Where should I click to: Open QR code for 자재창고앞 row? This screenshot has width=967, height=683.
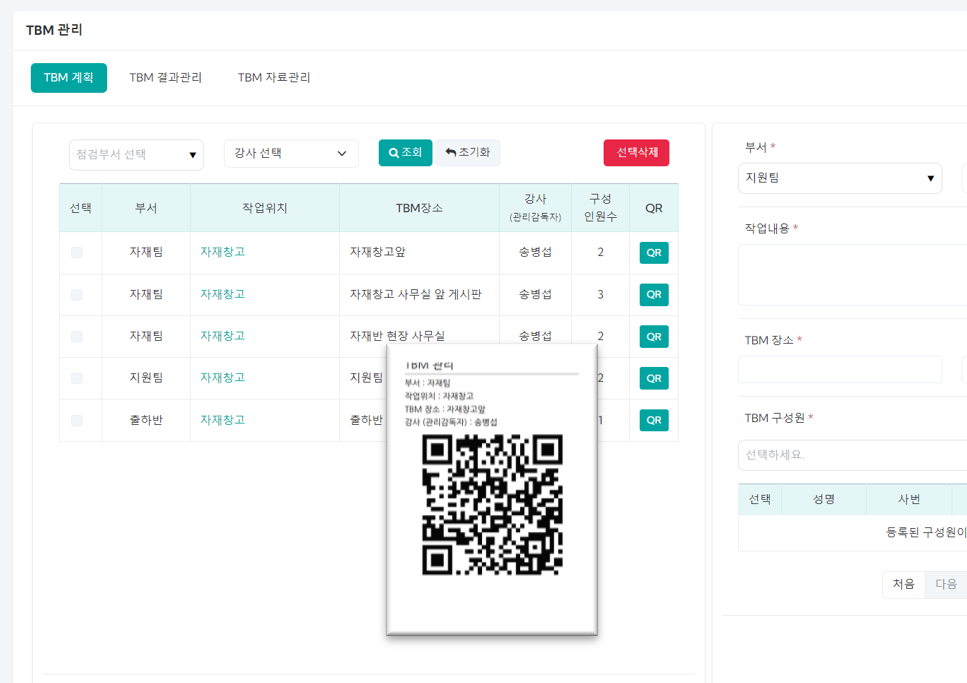(x=654, y=253)
